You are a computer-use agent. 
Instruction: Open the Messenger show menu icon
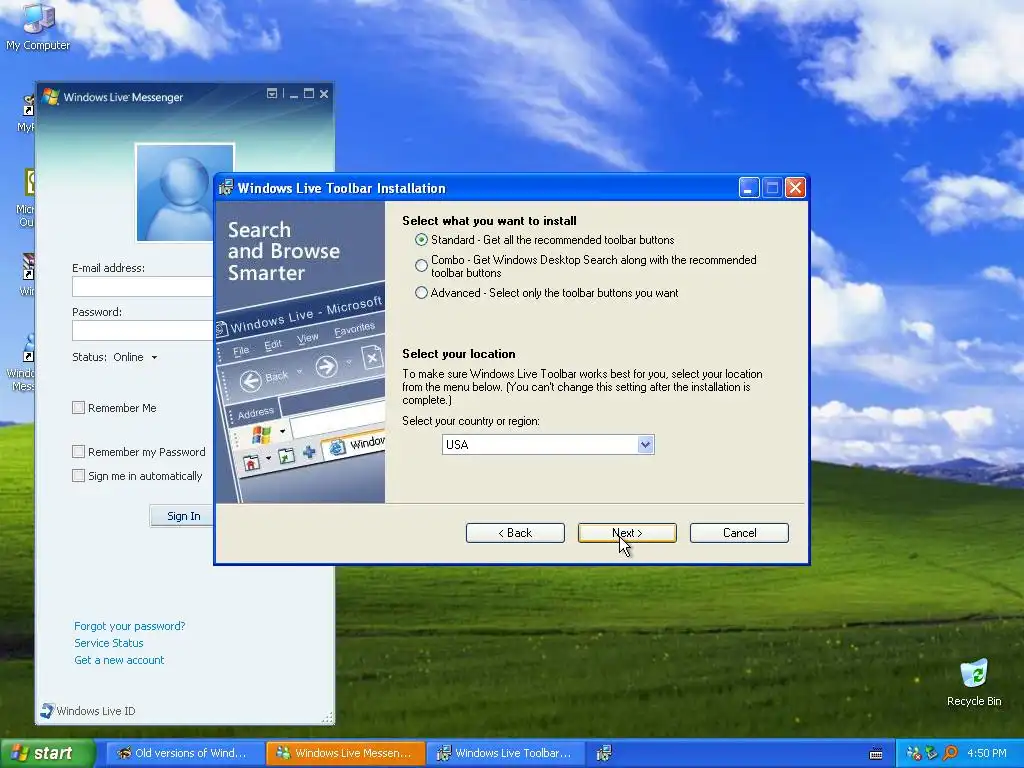pyautogui.click(x=272, y=94)
